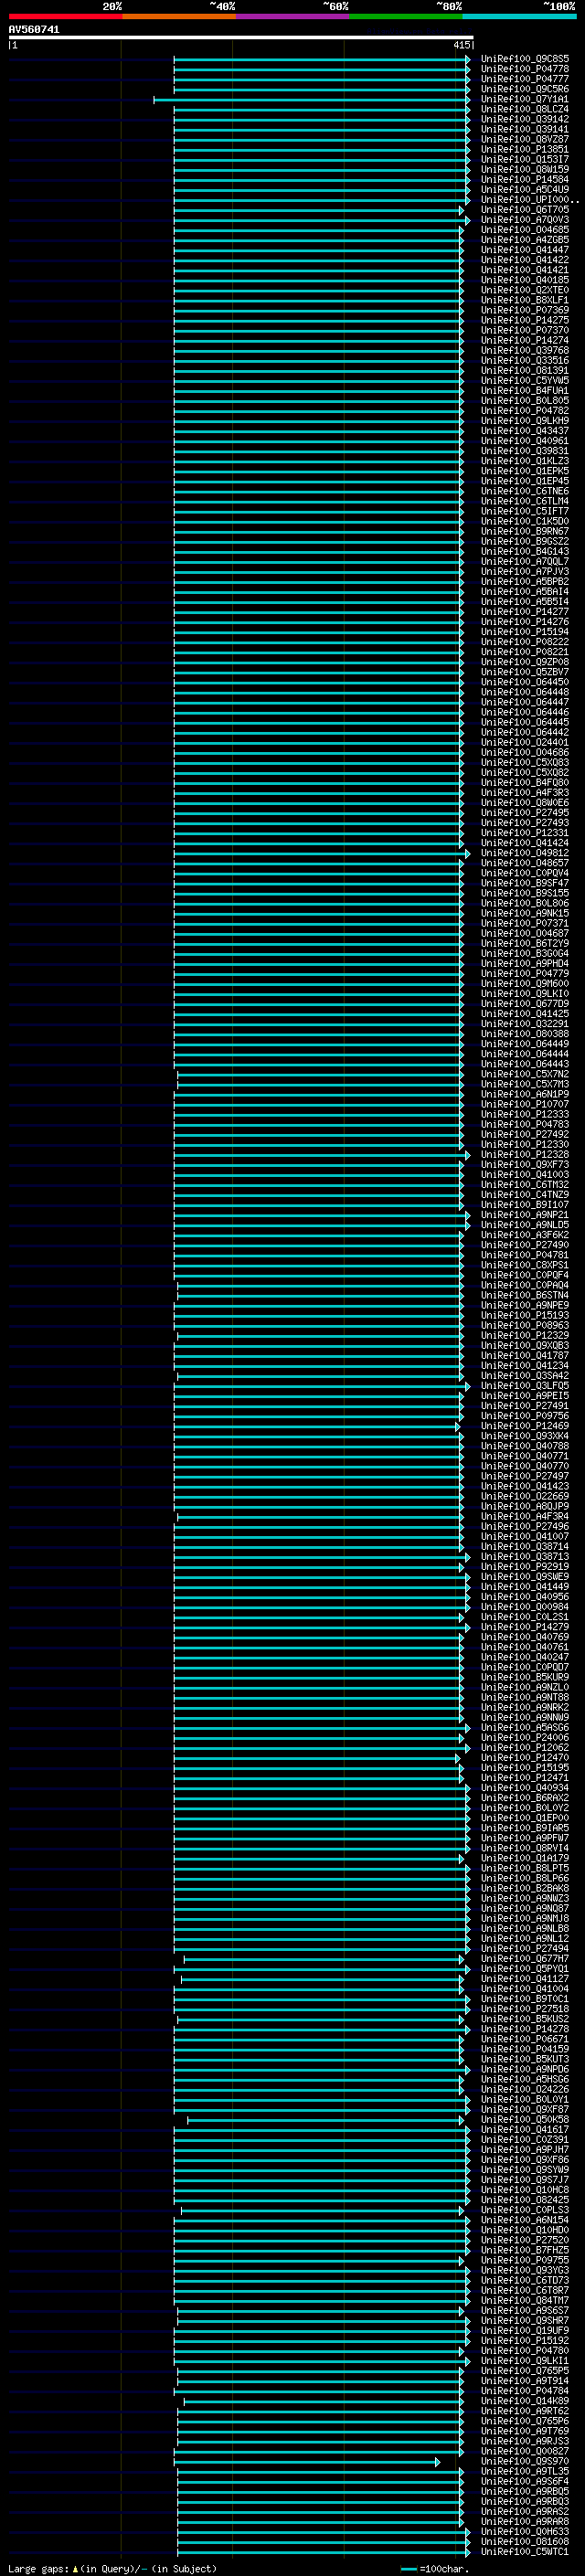Screen dimensions: 585x2576
Task: Select the UniRef100_P08963 label
Action: [524, 1325]
